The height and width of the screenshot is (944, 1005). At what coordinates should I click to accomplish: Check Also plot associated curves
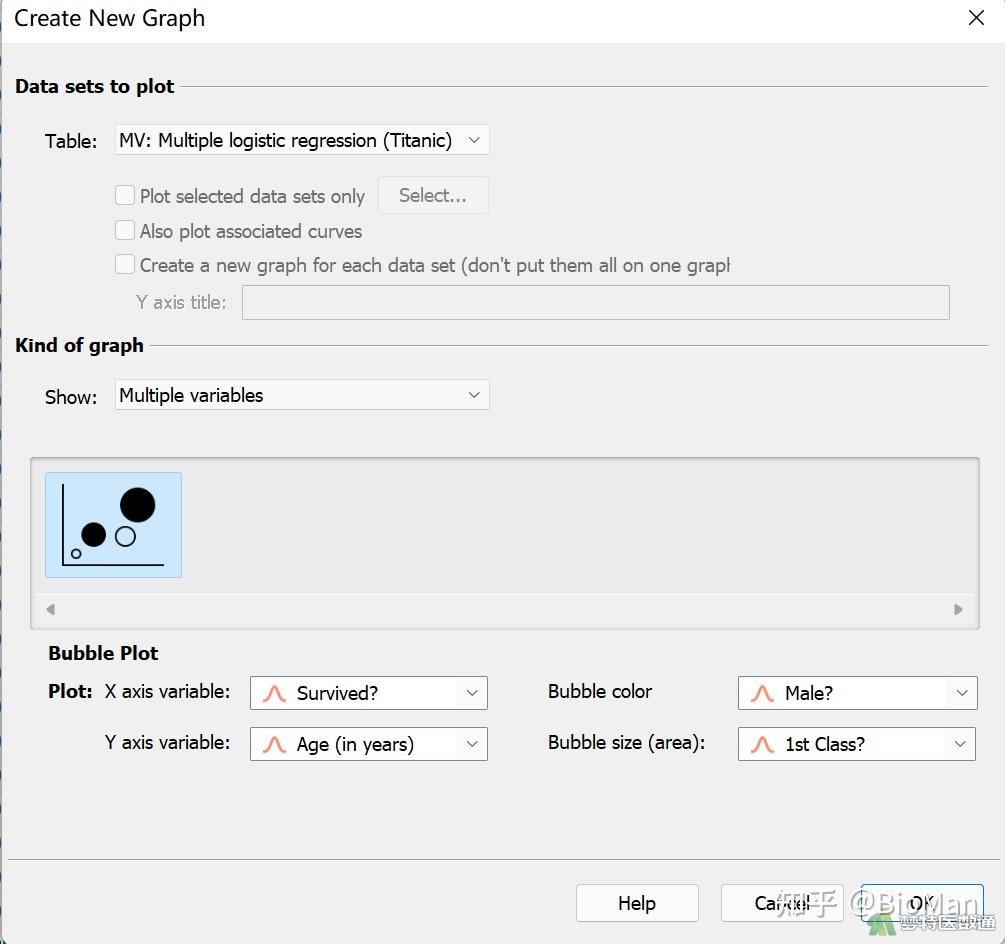[125, 230]
